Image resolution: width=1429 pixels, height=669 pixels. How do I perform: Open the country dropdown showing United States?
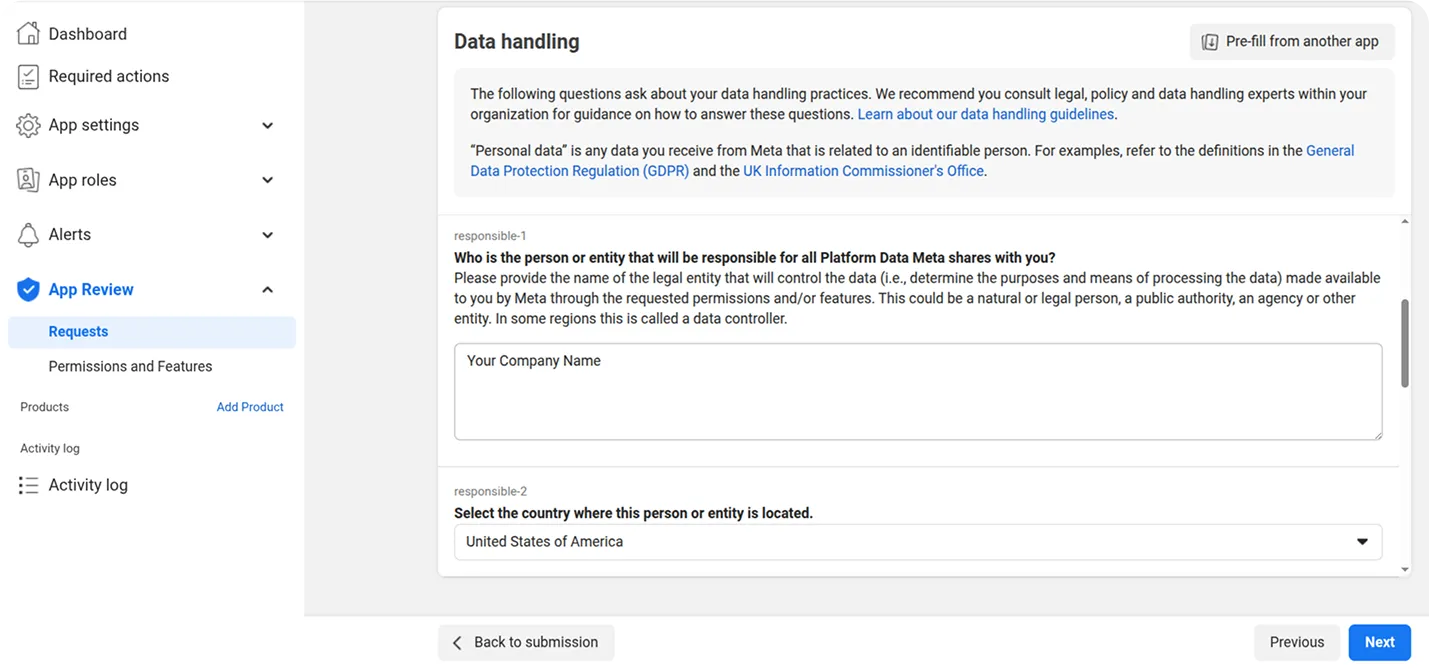[x=918, y=541]
